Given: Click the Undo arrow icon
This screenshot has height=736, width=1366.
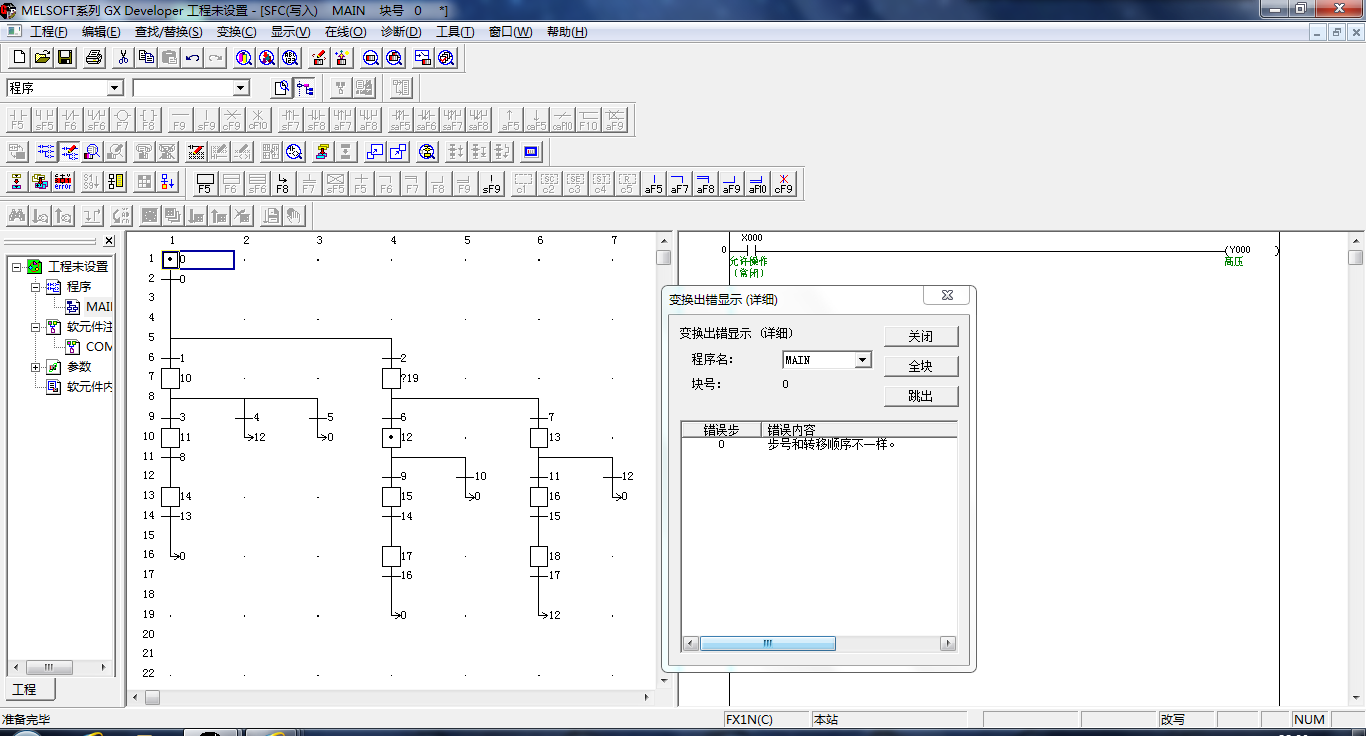Looking at the screenshot, I should pos(192,58).
